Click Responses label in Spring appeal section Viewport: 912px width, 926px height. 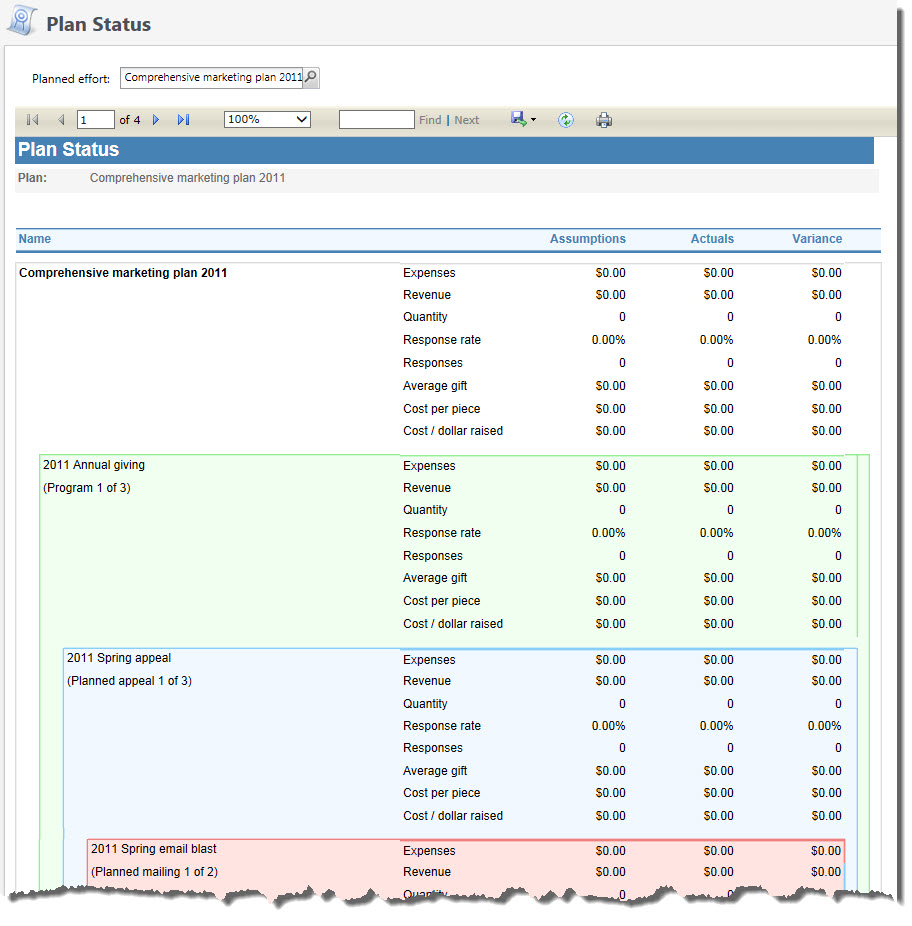pos(433,748)
